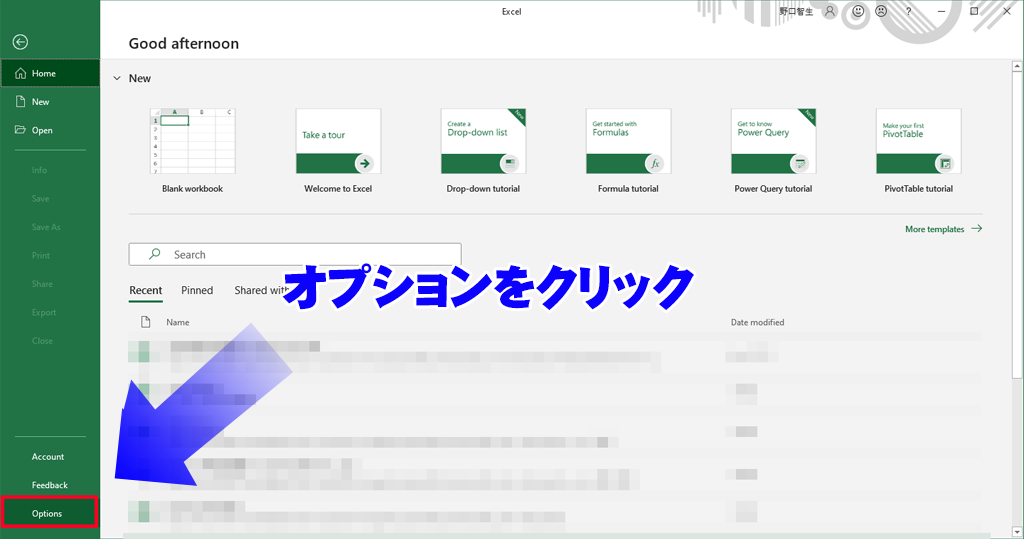The height and width of the screenshot is (539, 1024).
Task: Select New in the left sidebar
Action: tap(50, 102)
